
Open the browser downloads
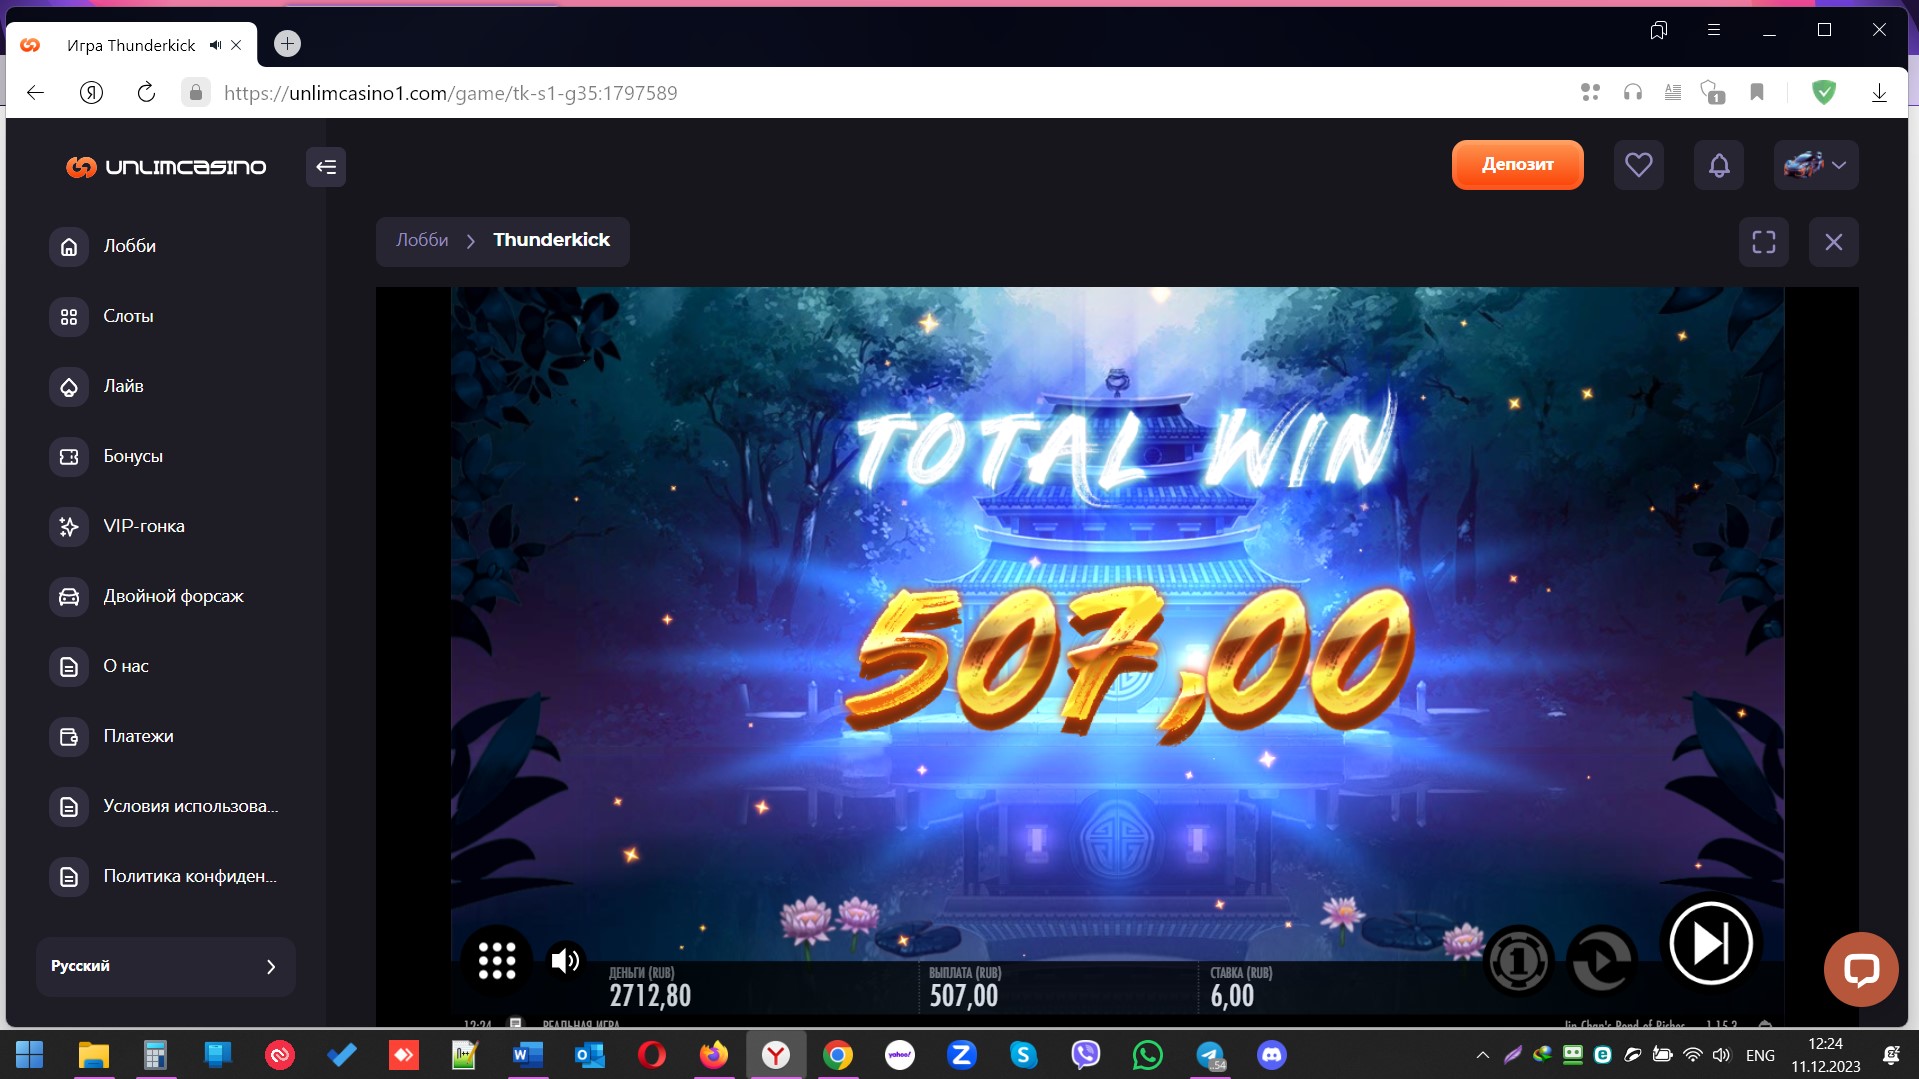click(x=1879, y=93)
